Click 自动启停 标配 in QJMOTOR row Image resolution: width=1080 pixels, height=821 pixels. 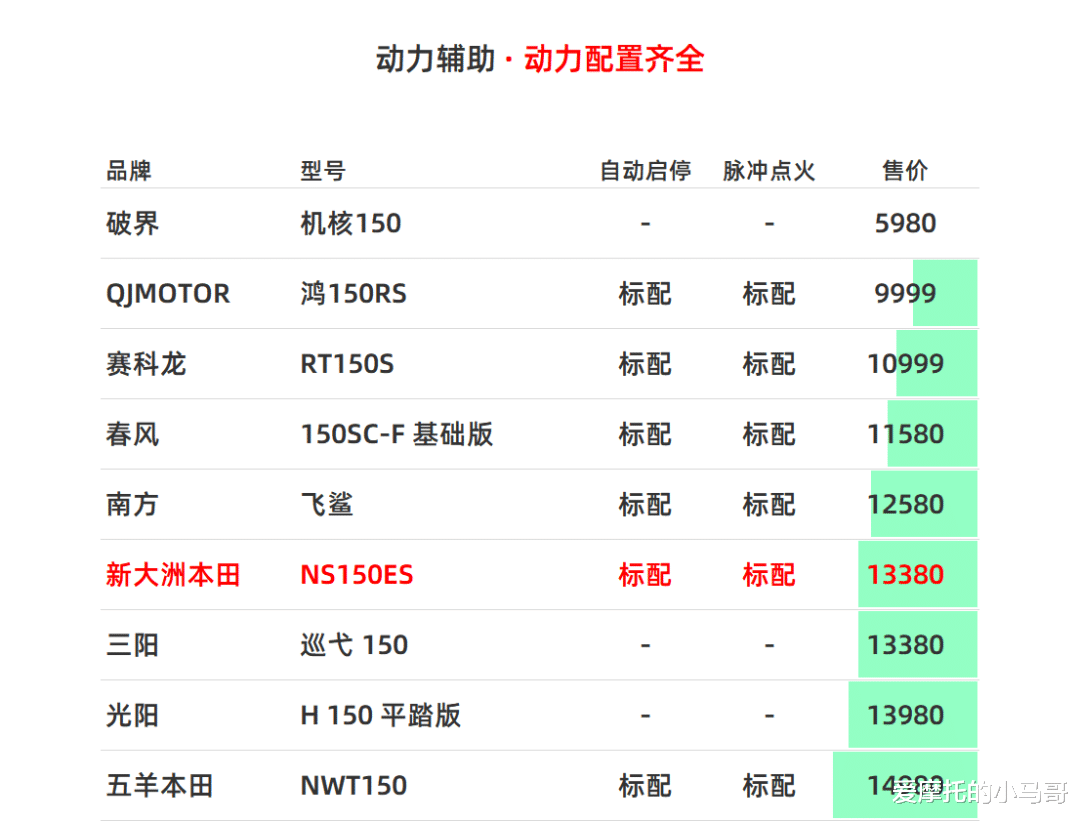point(645,294)
